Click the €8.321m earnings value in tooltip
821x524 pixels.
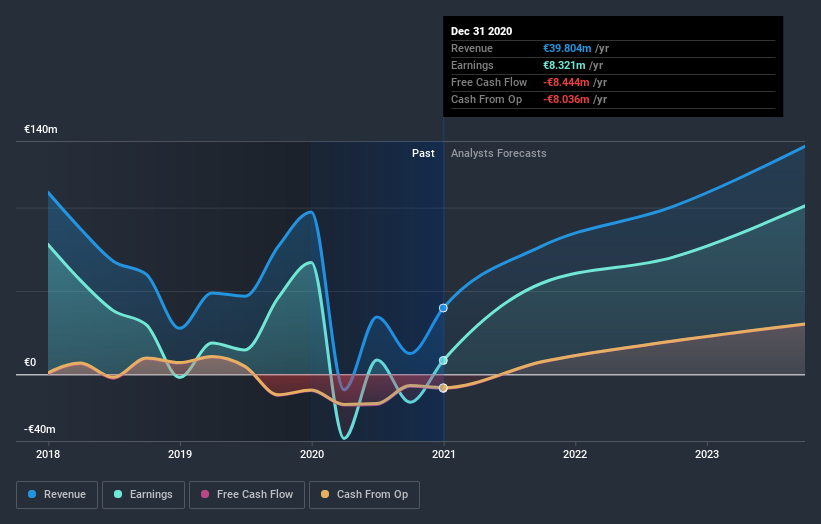564,65
